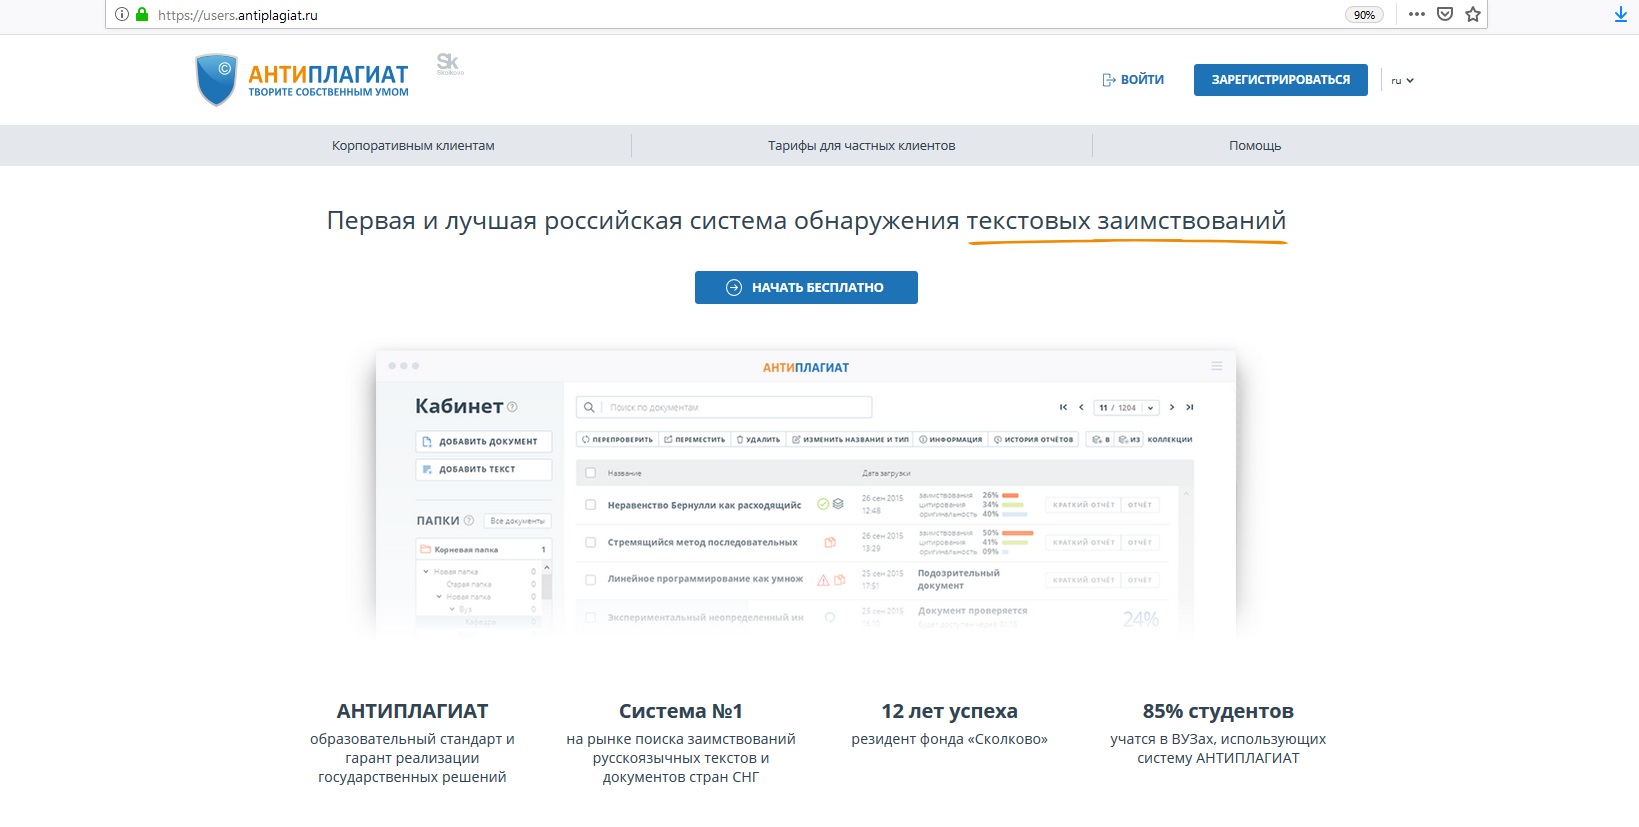The height and width of the screenshot is (827, 1639).
Task: Open the browser downloads arrow
Action: click(1621, 14)
